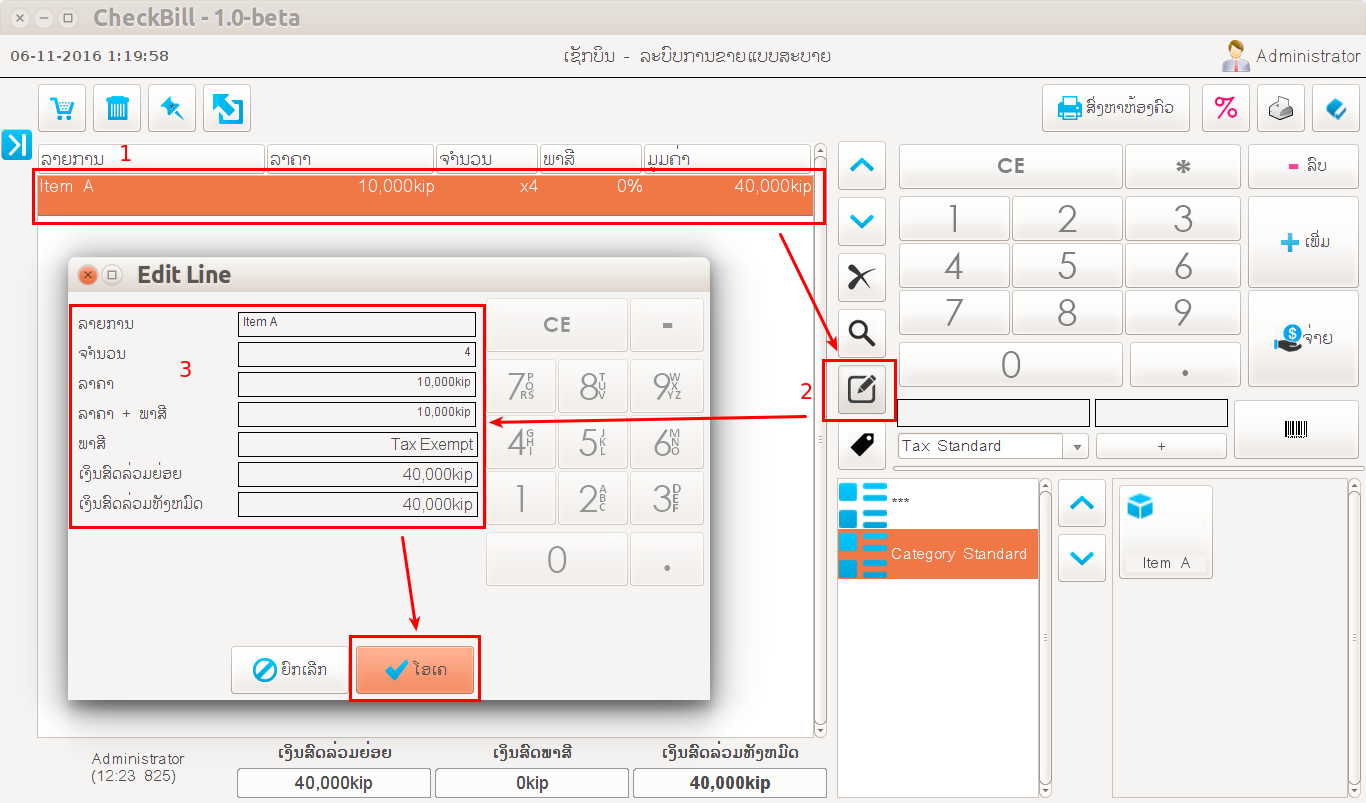Expand the Tax Standard dropdown
Screen dimensions: 1366x803
1078,446
